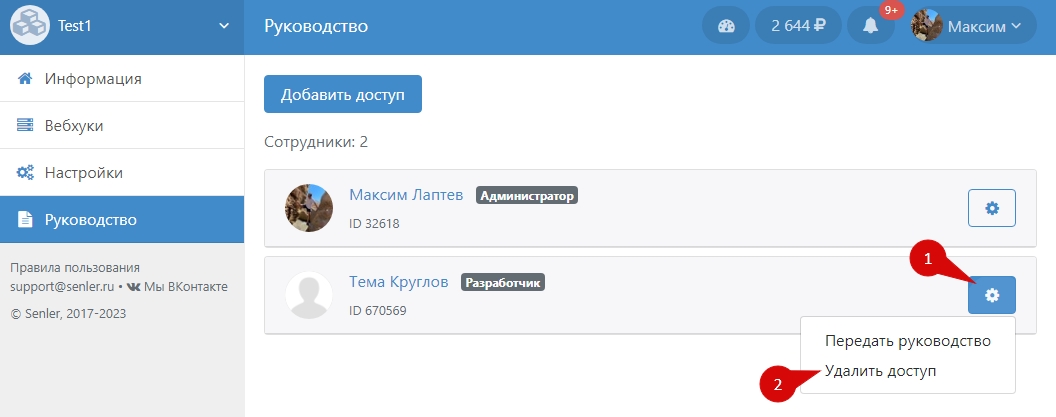The image size is (1056, 417).
Task: Click the Настройки cogs icon
Action: 26,172
